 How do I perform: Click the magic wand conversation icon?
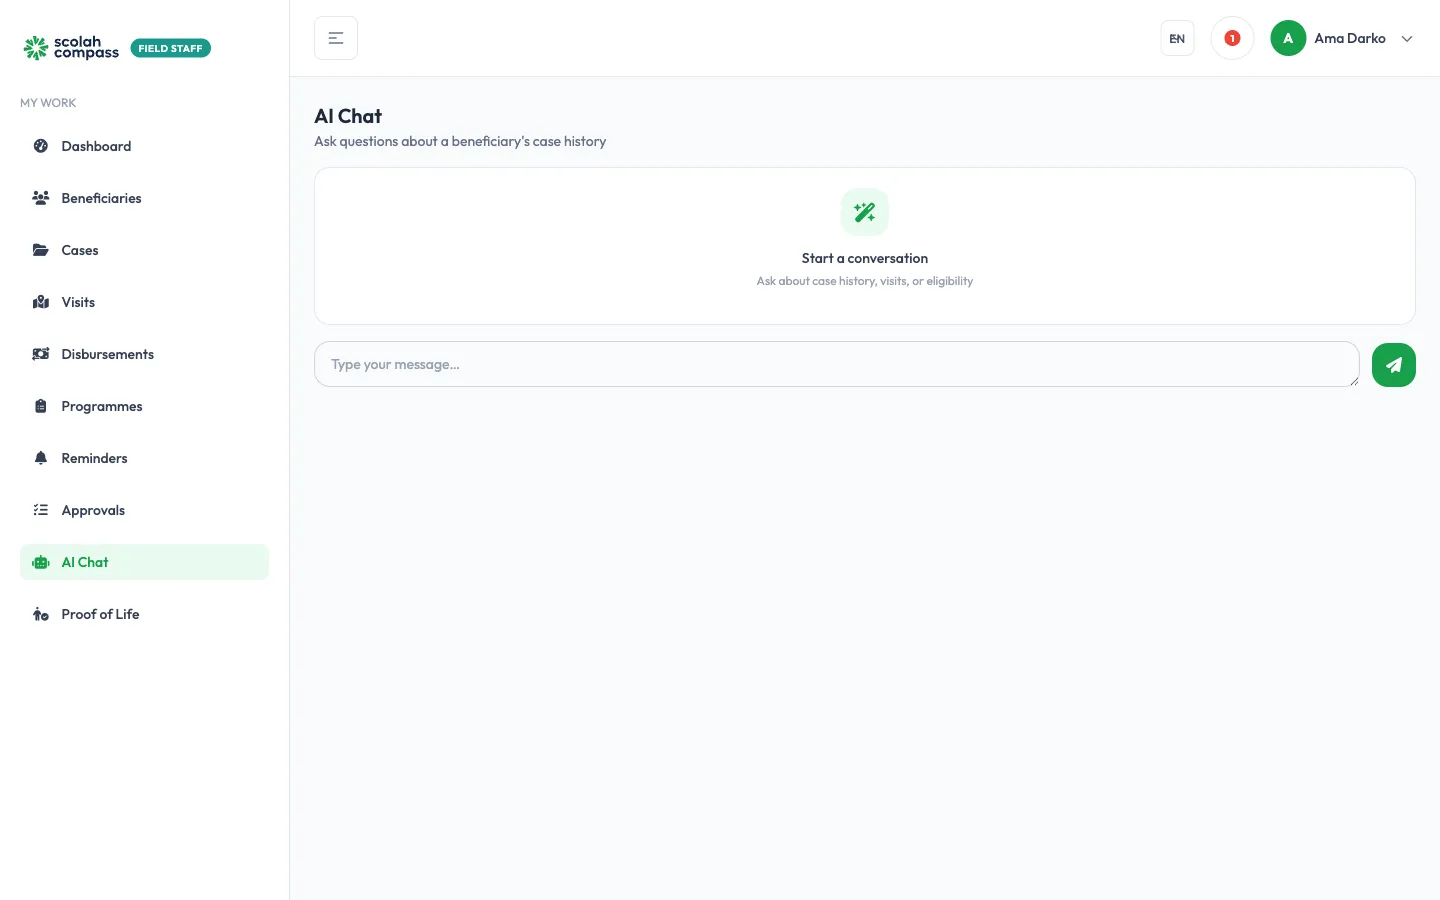click(865, 212)
